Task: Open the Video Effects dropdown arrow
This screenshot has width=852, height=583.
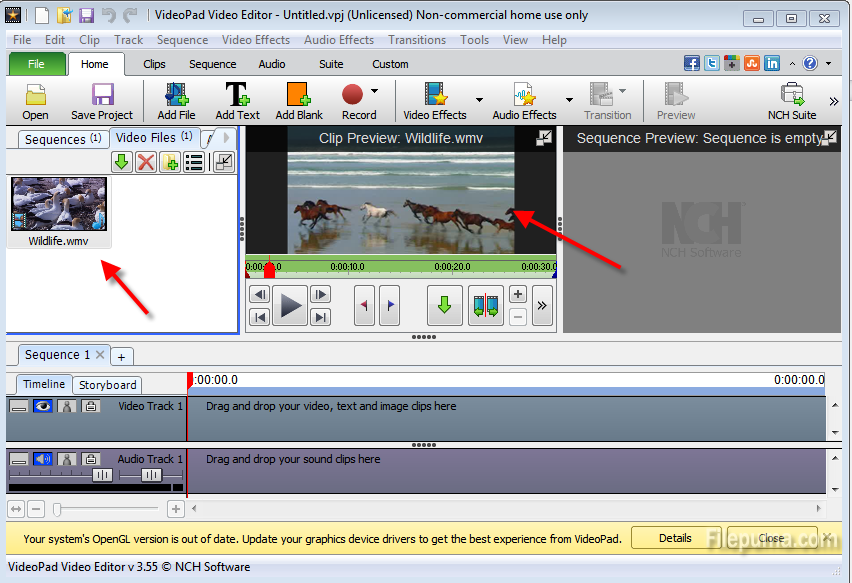Action: point(479,100)
